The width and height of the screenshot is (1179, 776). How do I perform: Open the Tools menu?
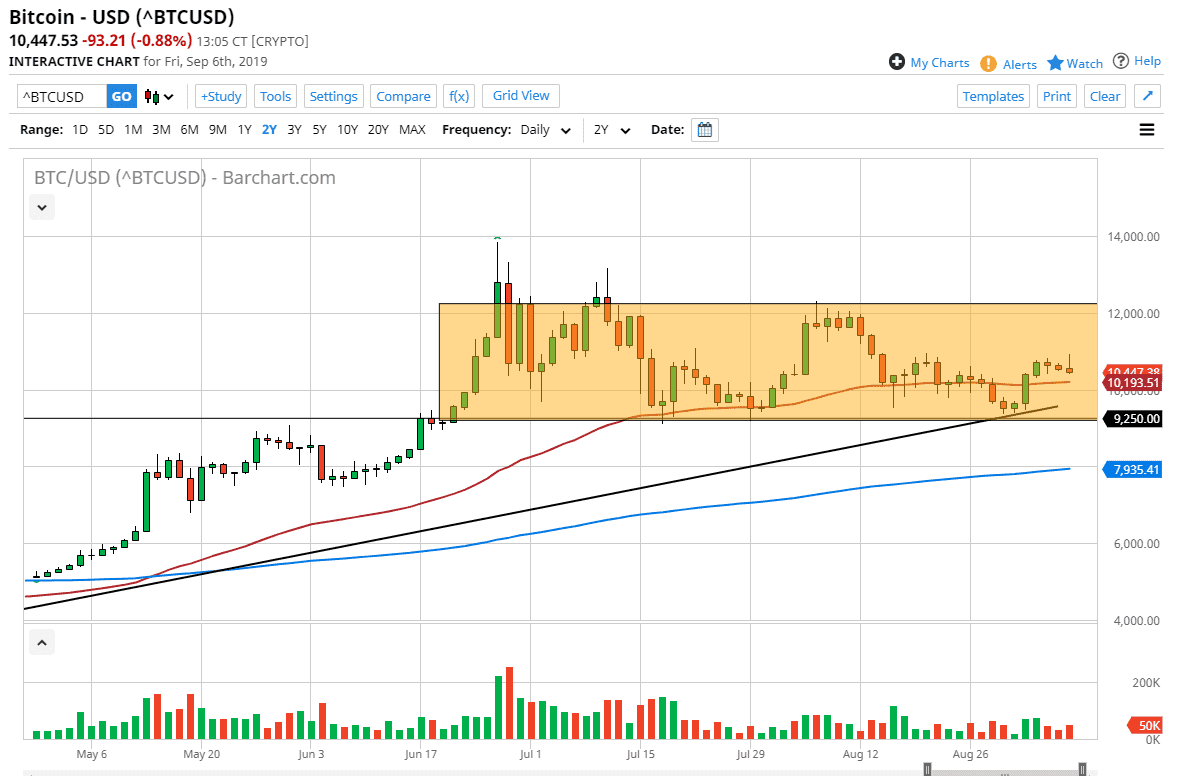pyautogui.click(x=275, y=96)
